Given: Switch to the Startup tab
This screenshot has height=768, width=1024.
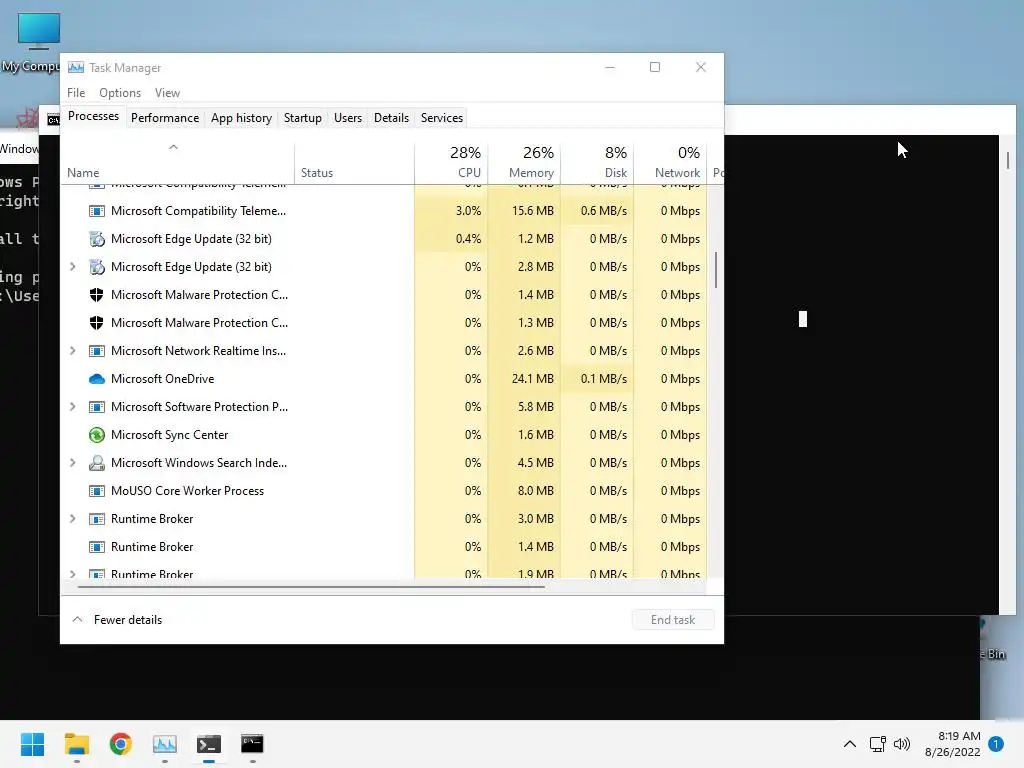Looking at the screenshot, I should tap(302, 118).
